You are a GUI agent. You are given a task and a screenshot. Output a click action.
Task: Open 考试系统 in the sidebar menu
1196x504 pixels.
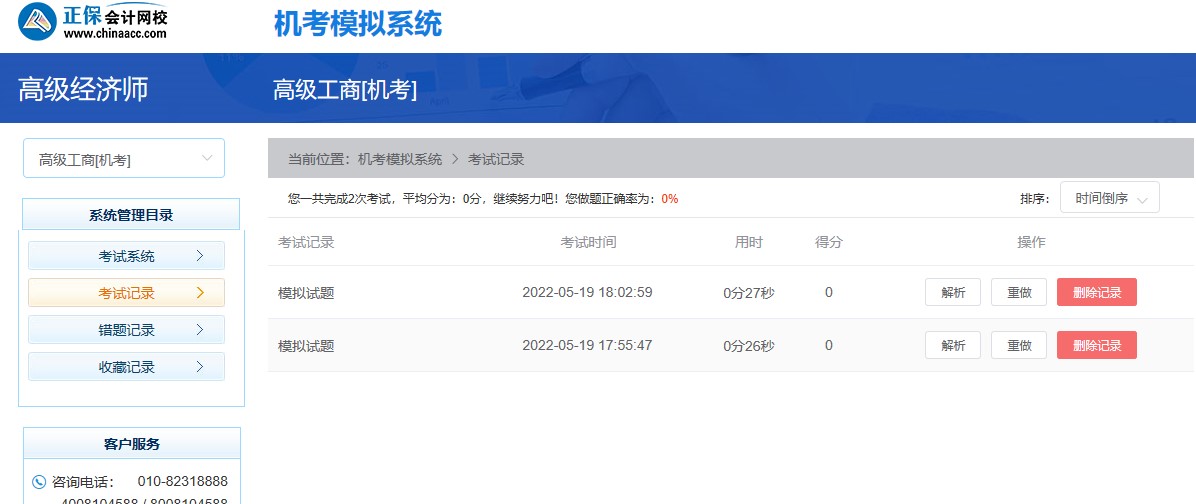126,256
